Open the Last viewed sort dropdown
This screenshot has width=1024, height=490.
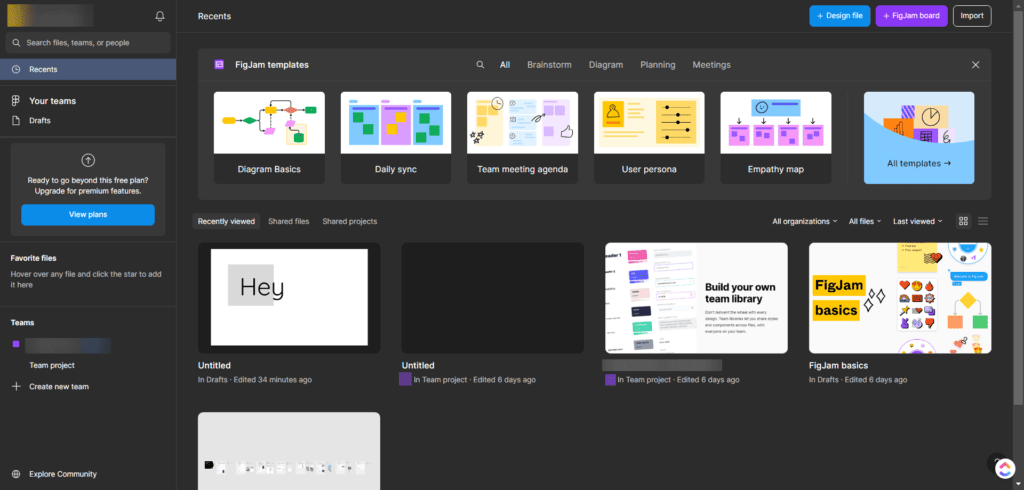click(x=917, y=221)
